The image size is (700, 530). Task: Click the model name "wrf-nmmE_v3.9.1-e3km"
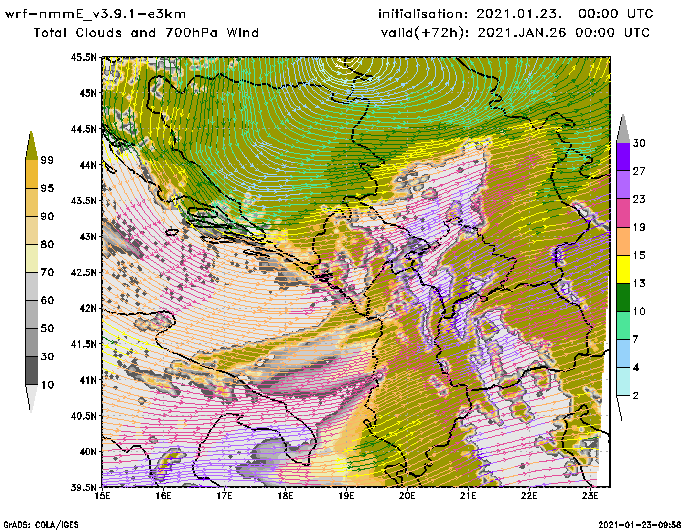point(95,14)
